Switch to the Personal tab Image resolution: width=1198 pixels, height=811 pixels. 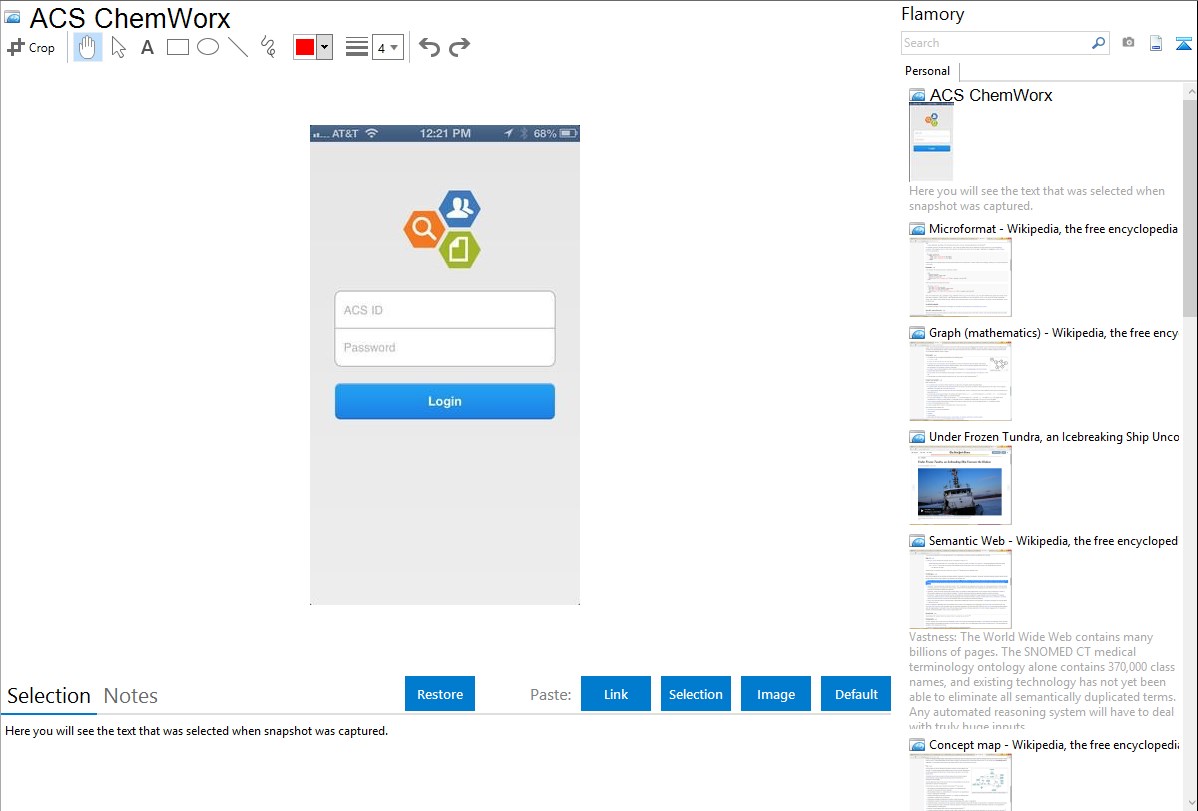(x=928, y=71)
